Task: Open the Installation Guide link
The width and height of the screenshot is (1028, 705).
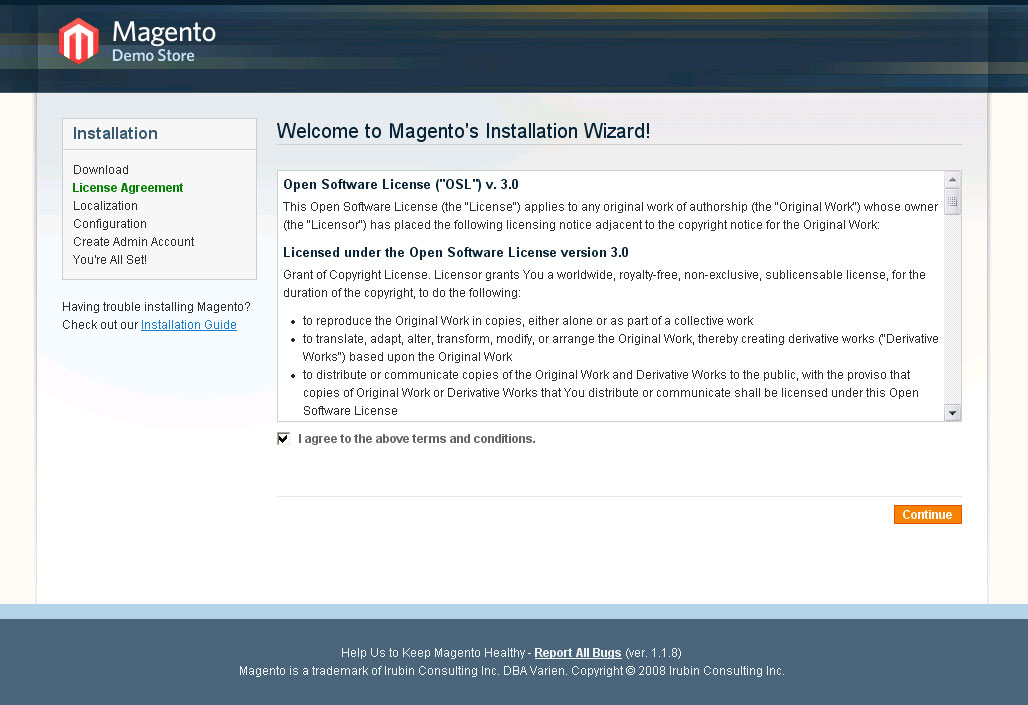Action: (x=189, y=325)
